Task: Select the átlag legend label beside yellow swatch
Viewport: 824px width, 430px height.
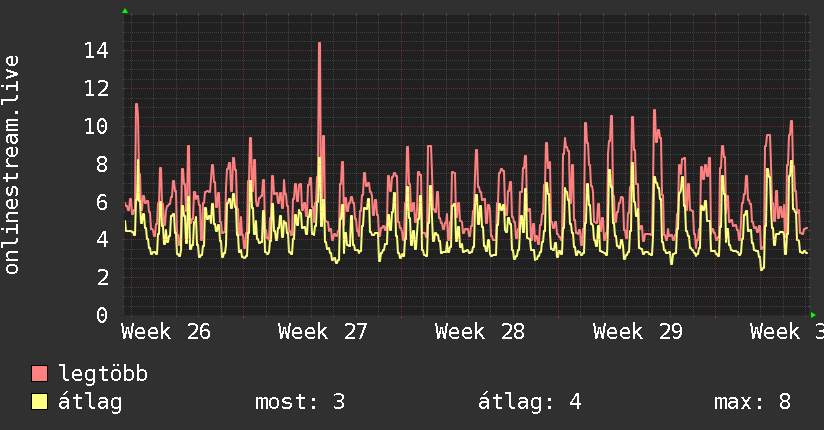Action: [90, 402]
